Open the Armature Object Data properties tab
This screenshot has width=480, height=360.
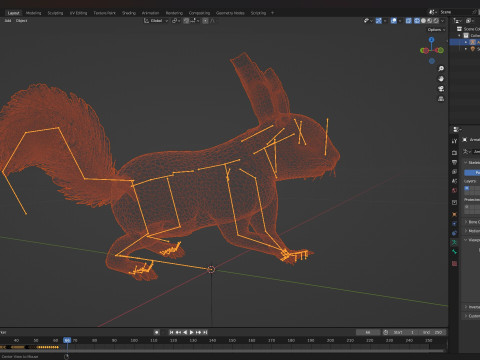[x=454, y=242]
